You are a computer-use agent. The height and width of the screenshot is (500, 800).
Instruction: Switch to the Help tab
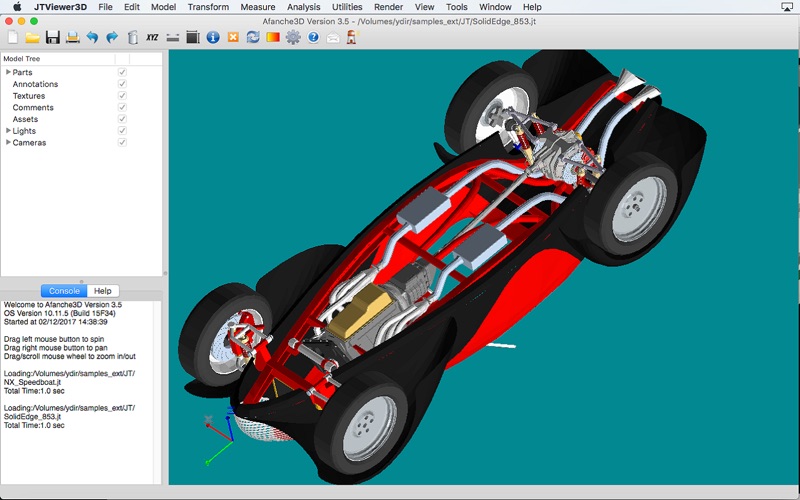pyautogui.click(x=103, y=291)
